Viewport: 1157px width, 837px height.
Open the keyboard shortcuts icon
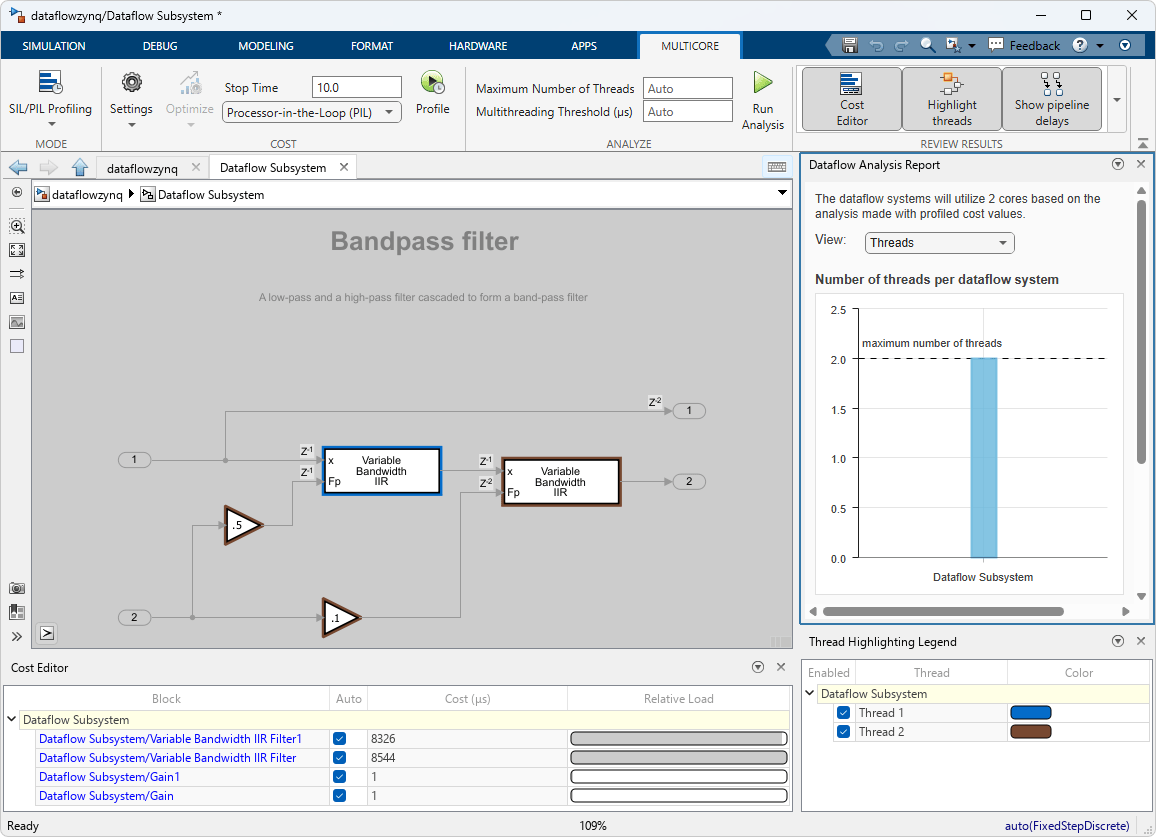pos(776,167)
